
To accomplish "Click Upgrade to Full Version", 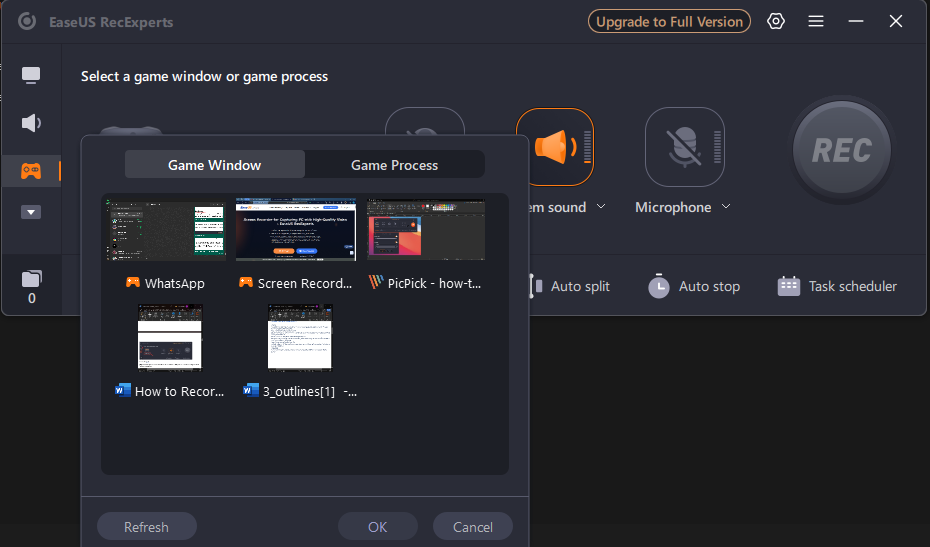I will (x=669, y=21).
